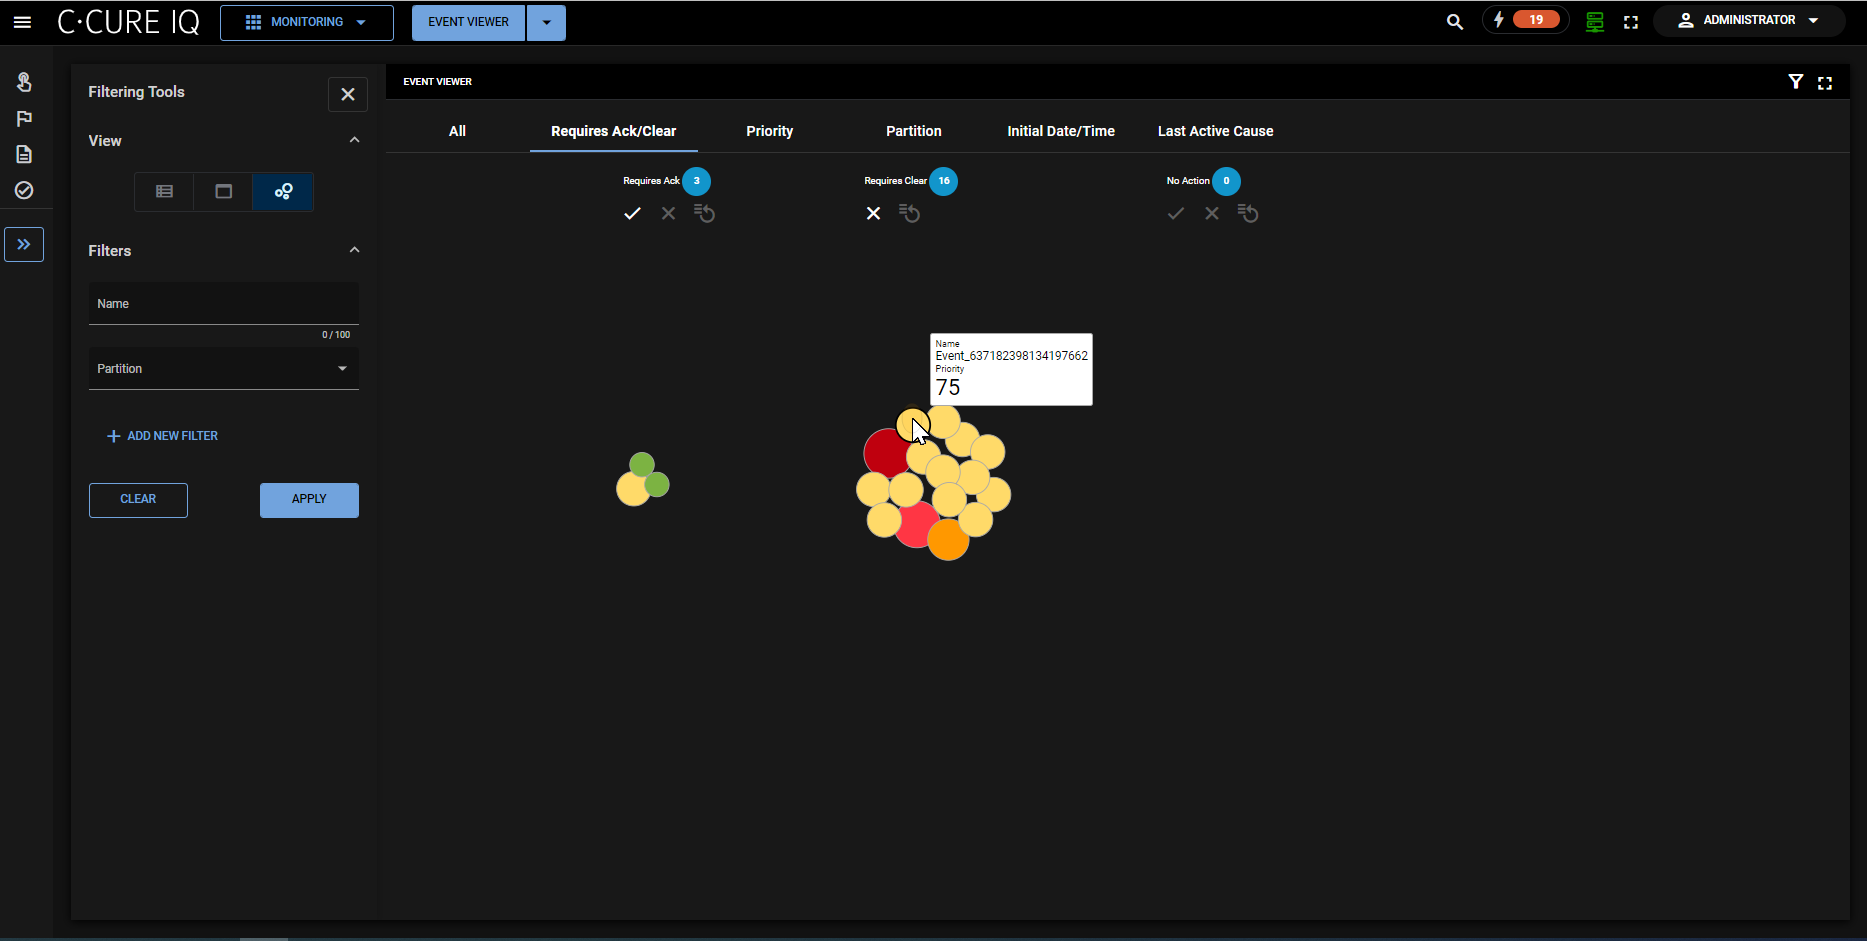Image resolution: width=1867 pixels, height=941 pixels.
Task: Click Add New Filter link
Action: pyautogui.click(x=163, y=436)
